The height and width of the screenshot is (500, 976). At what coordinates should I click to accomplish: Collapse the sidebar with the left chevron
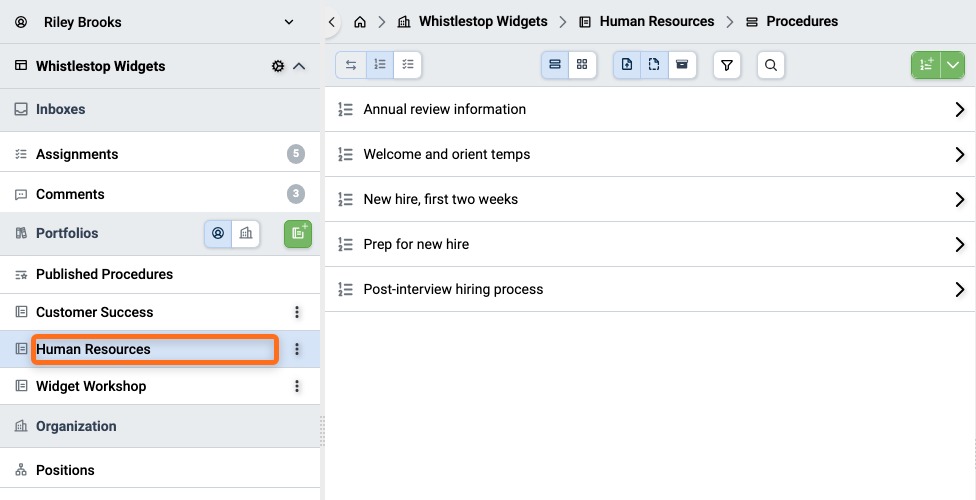tap(332, 22)
